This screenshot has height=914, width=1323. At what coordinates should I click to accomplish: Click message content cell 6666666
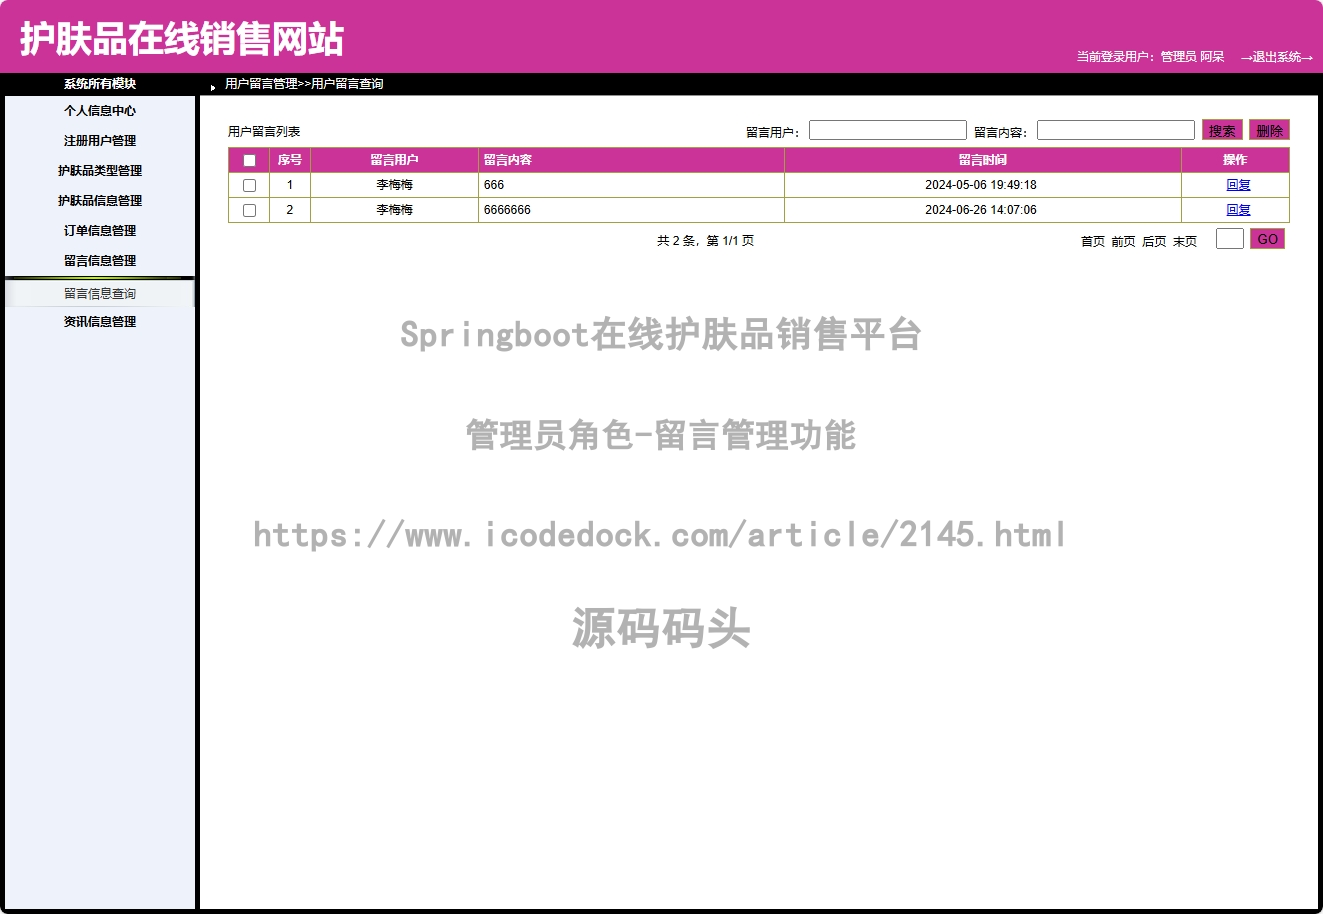[631, 210]
